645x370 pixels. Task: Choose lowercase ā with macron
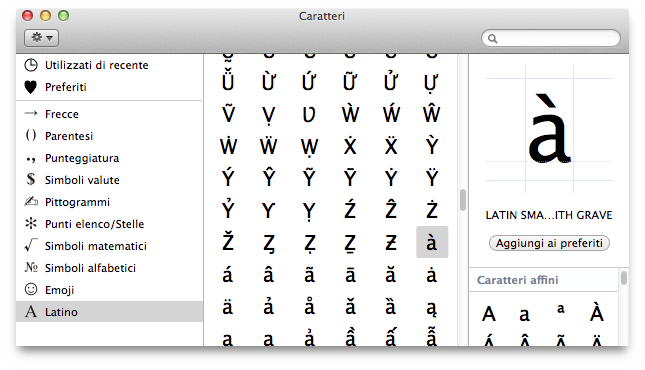350,275
